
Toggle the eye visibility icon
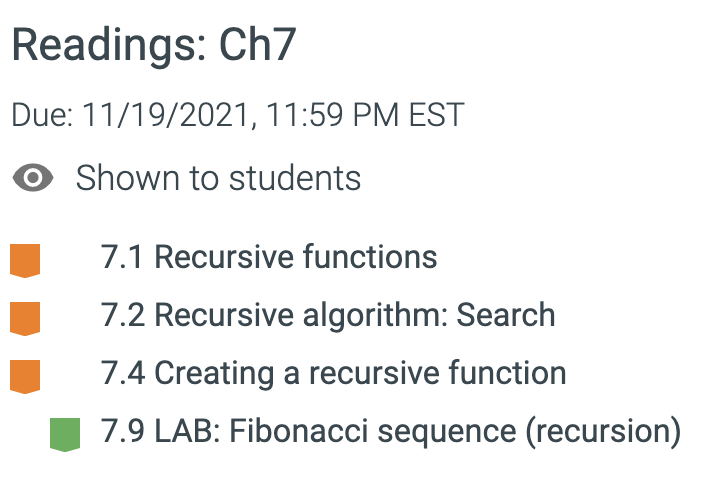[x=33, y=178]
